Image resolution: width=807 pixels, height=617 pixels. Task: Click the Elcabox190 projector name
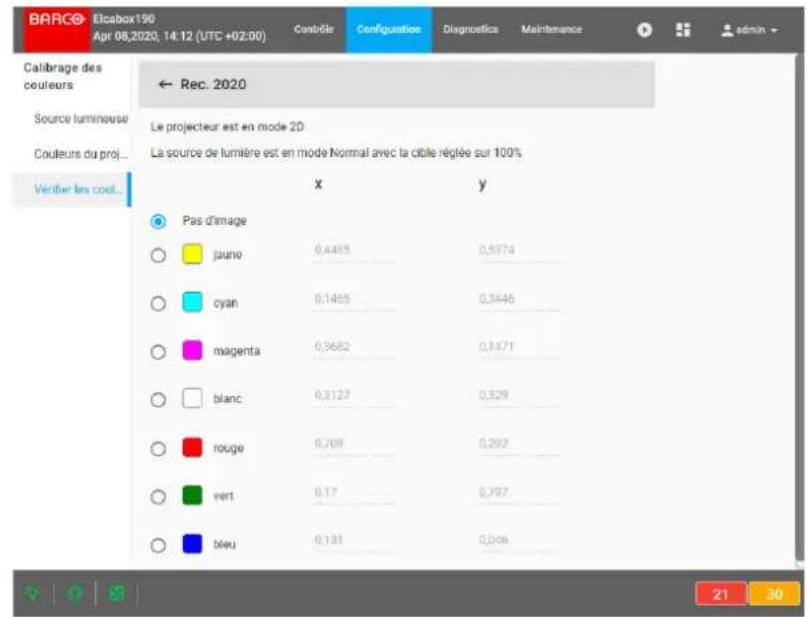(x=124, y=19)
